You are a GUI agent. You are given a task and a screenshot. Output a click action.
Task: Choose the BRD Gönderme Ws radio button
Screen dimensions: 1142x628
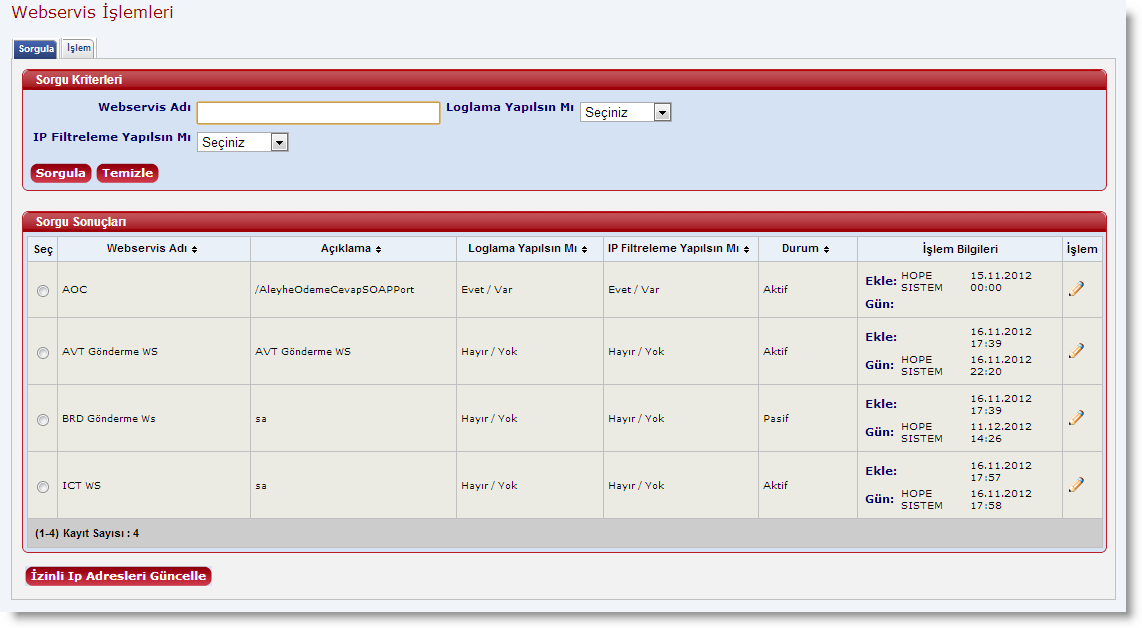43,420
